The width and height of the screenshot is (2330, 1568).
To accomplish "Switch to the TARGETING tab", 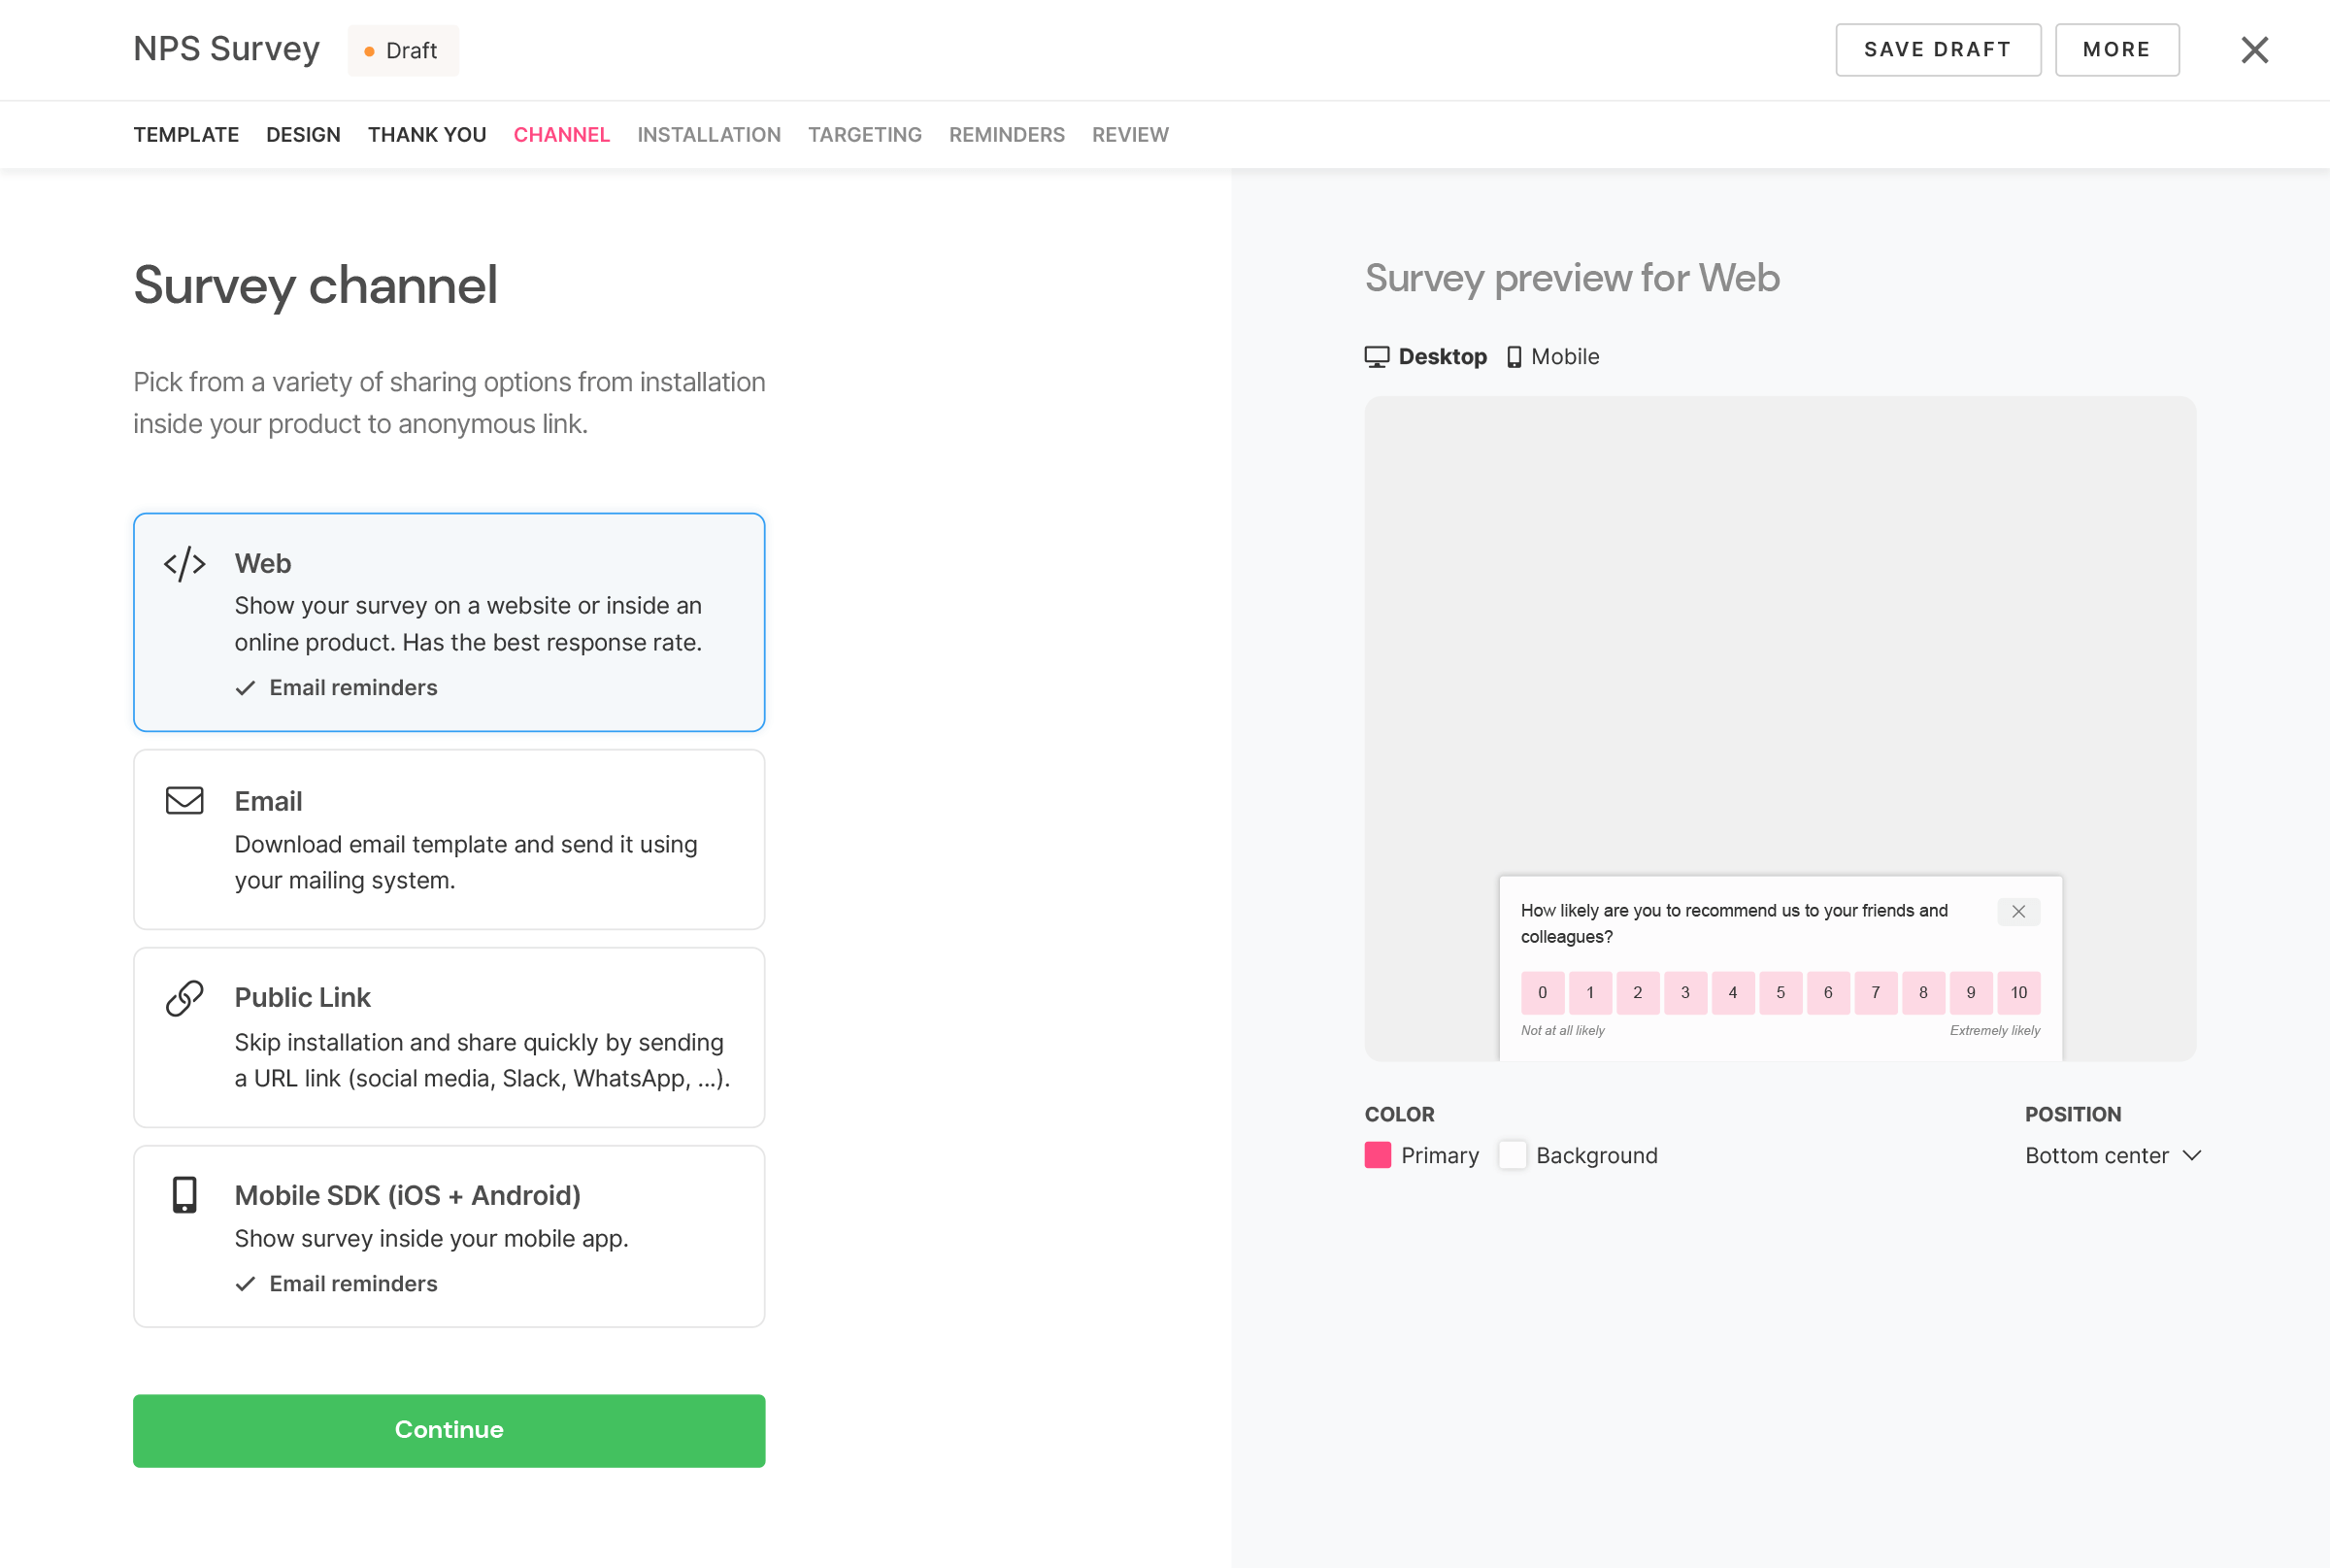I will click(864, 133).
